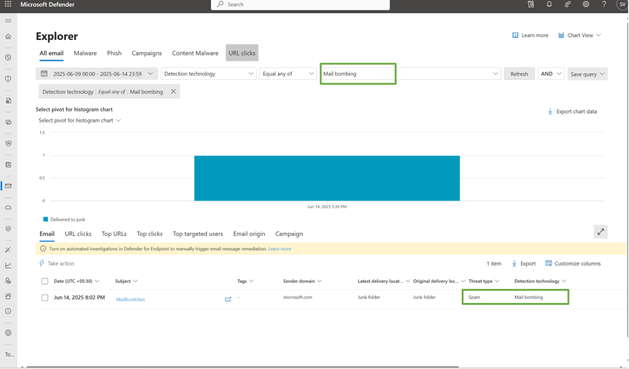
Task: Switch to the Phish tab
Action: [x=114, y=53]
